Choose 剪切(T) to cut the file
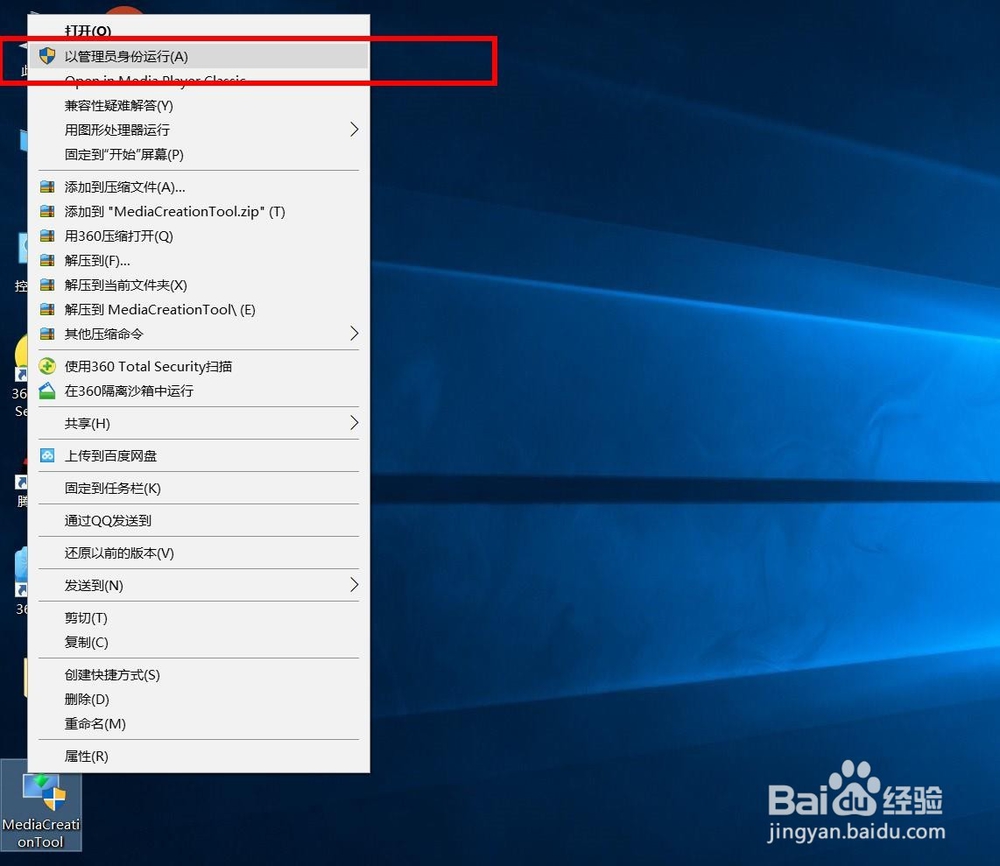The height and width of the screenshot is (866, 1000). point(198,617)
